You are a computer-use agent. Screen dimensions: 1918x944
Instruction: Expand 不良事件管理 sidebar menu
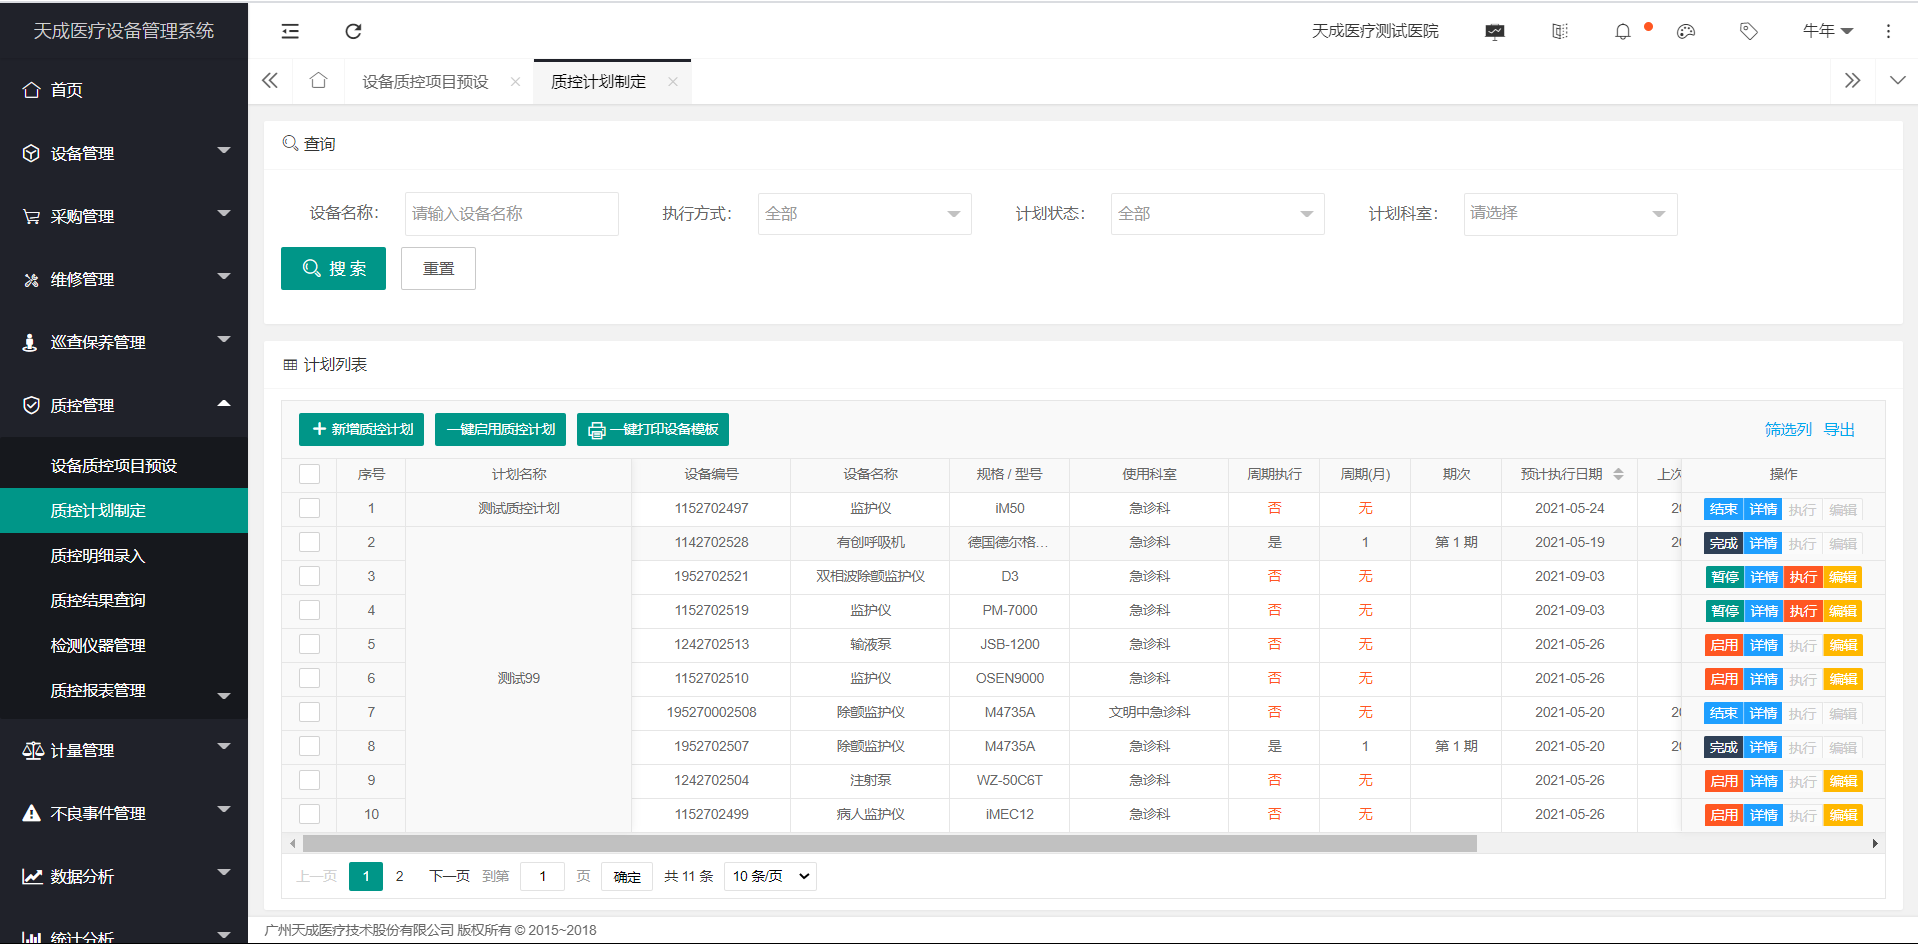[124, 813]
